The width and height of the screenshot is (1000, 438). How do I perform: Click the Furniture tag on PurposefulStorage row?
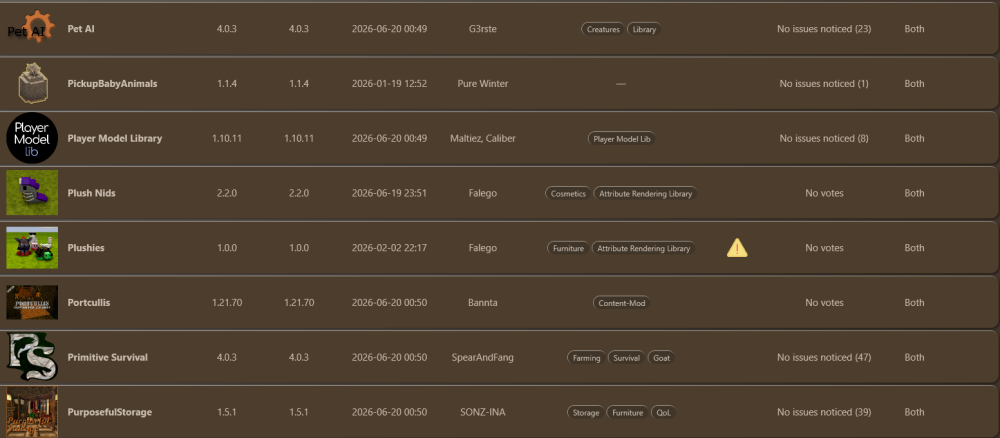click(628, 412)
